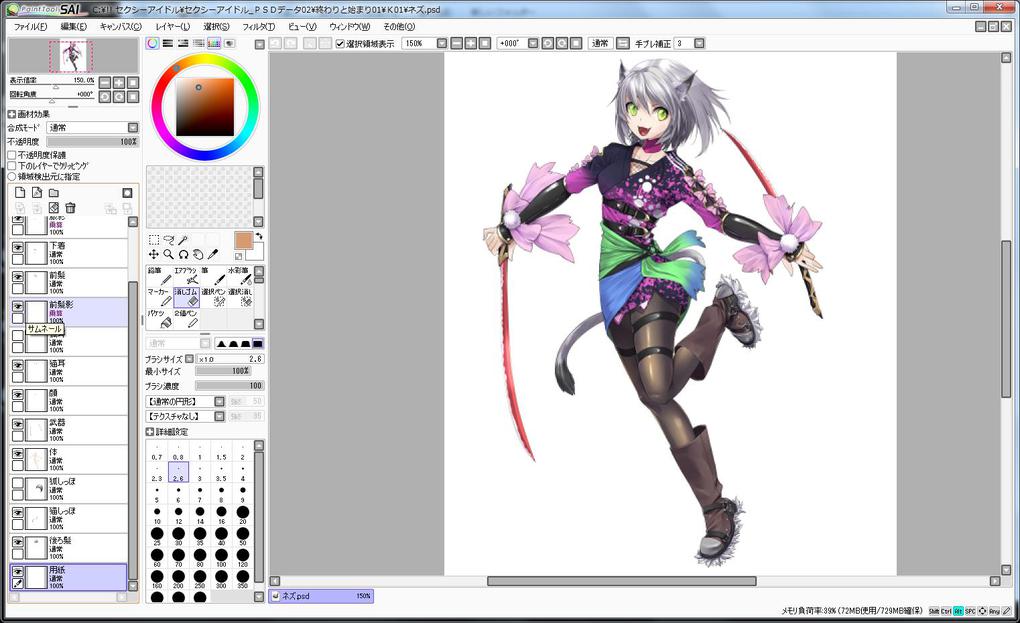This screenshot has height=623, width=1020.
Task: Open the キャンバス(C) menu
Action: tap(120, 27)
